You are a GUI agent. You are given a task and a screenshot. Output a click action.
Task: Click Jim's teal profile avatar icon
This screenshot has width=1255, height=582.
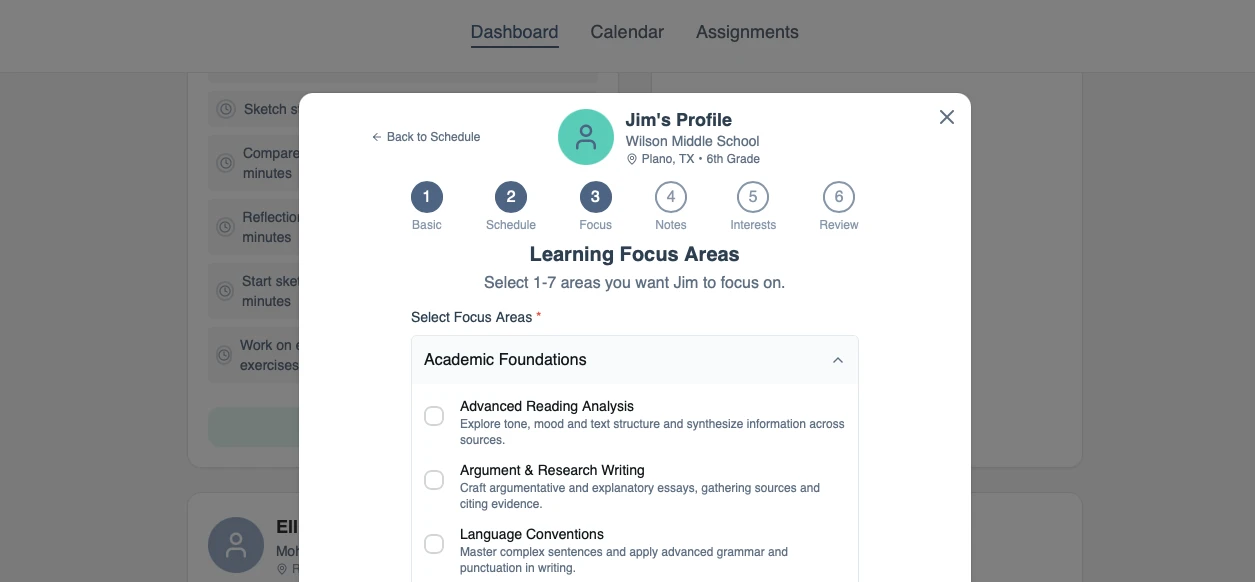[x=586, y=137]
